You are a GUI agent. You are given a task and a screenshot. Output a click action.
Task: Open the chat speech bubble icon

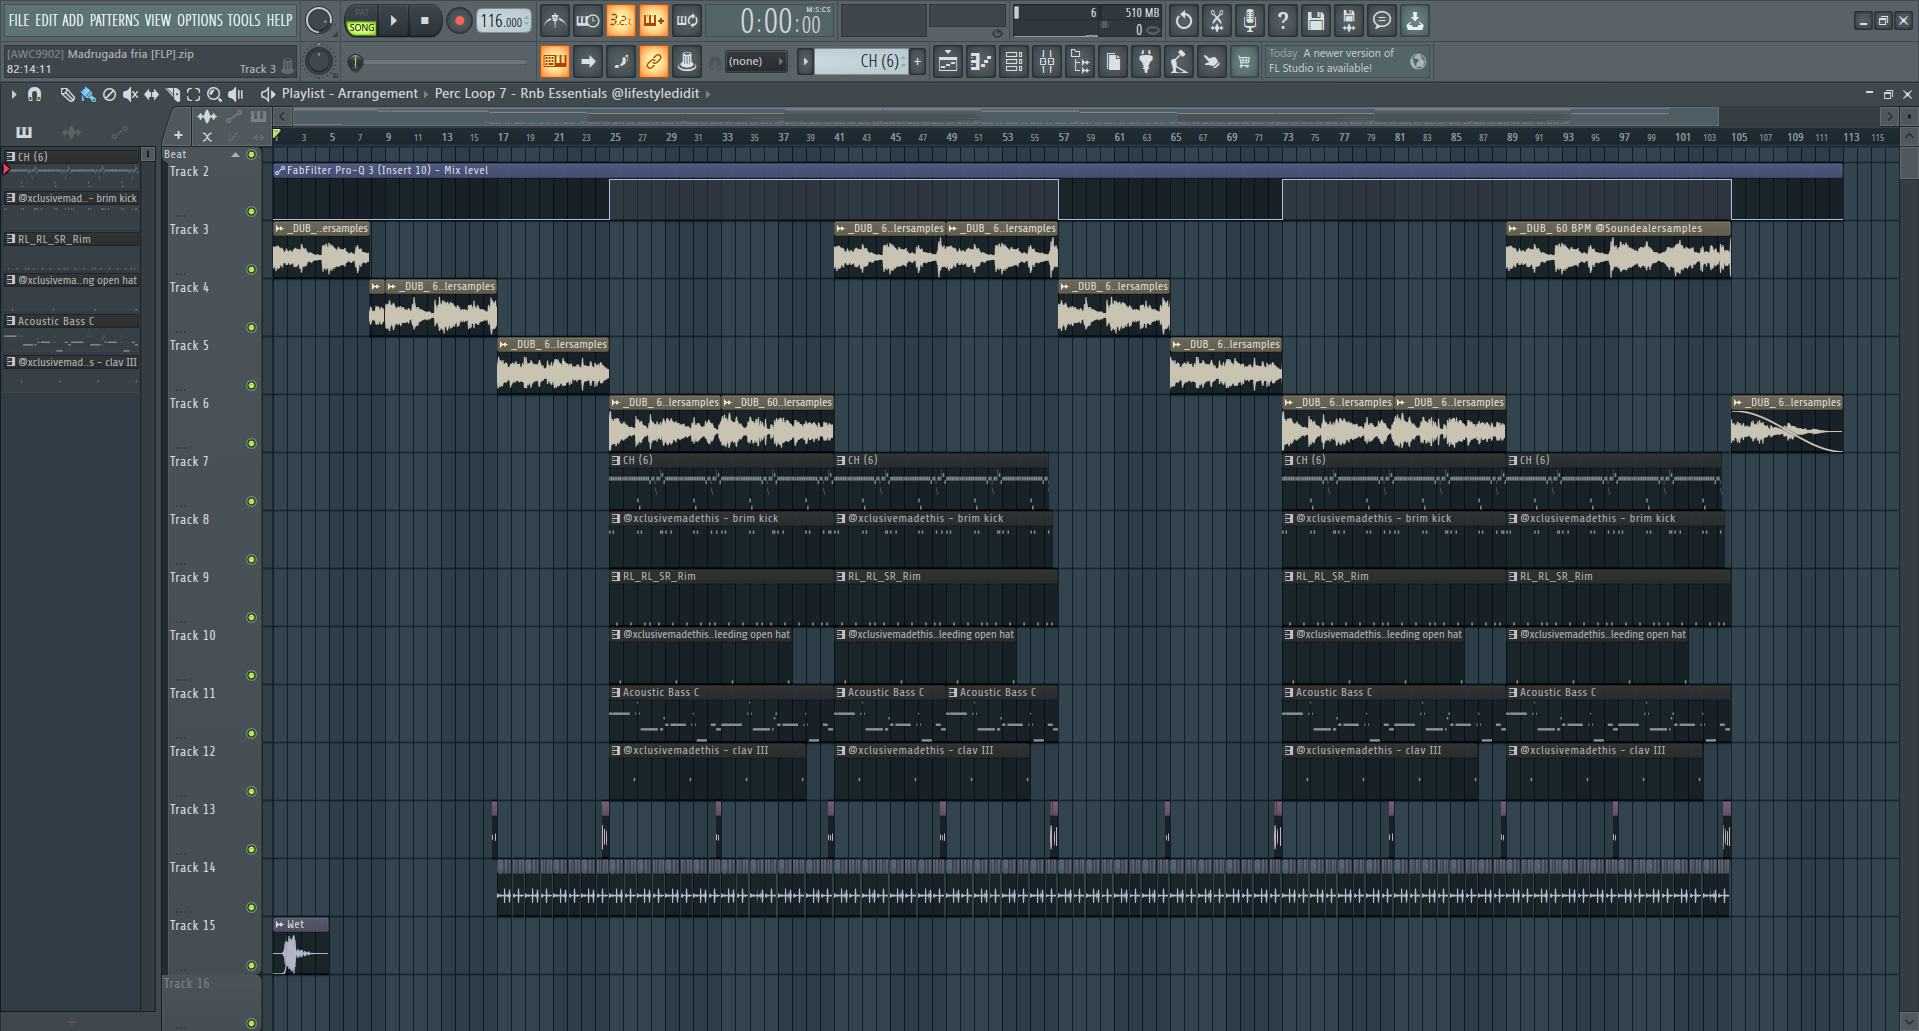pyautogui.click(x=1382, y=20)
